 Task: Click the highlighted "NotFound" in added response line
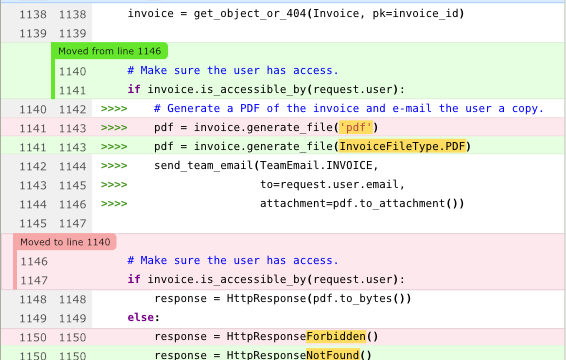pyautogui.click(x=332, y=355)
